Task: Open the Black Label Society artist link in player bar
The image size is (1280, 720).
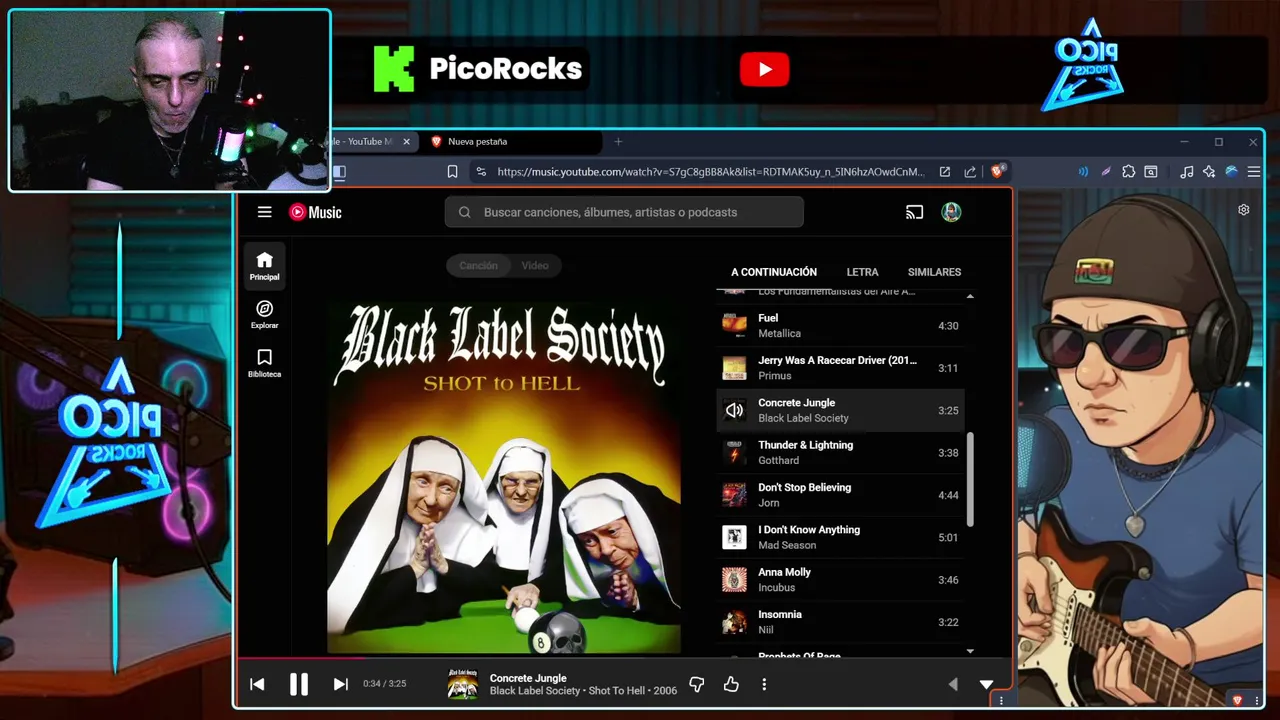Action: [x=535, y=691]
